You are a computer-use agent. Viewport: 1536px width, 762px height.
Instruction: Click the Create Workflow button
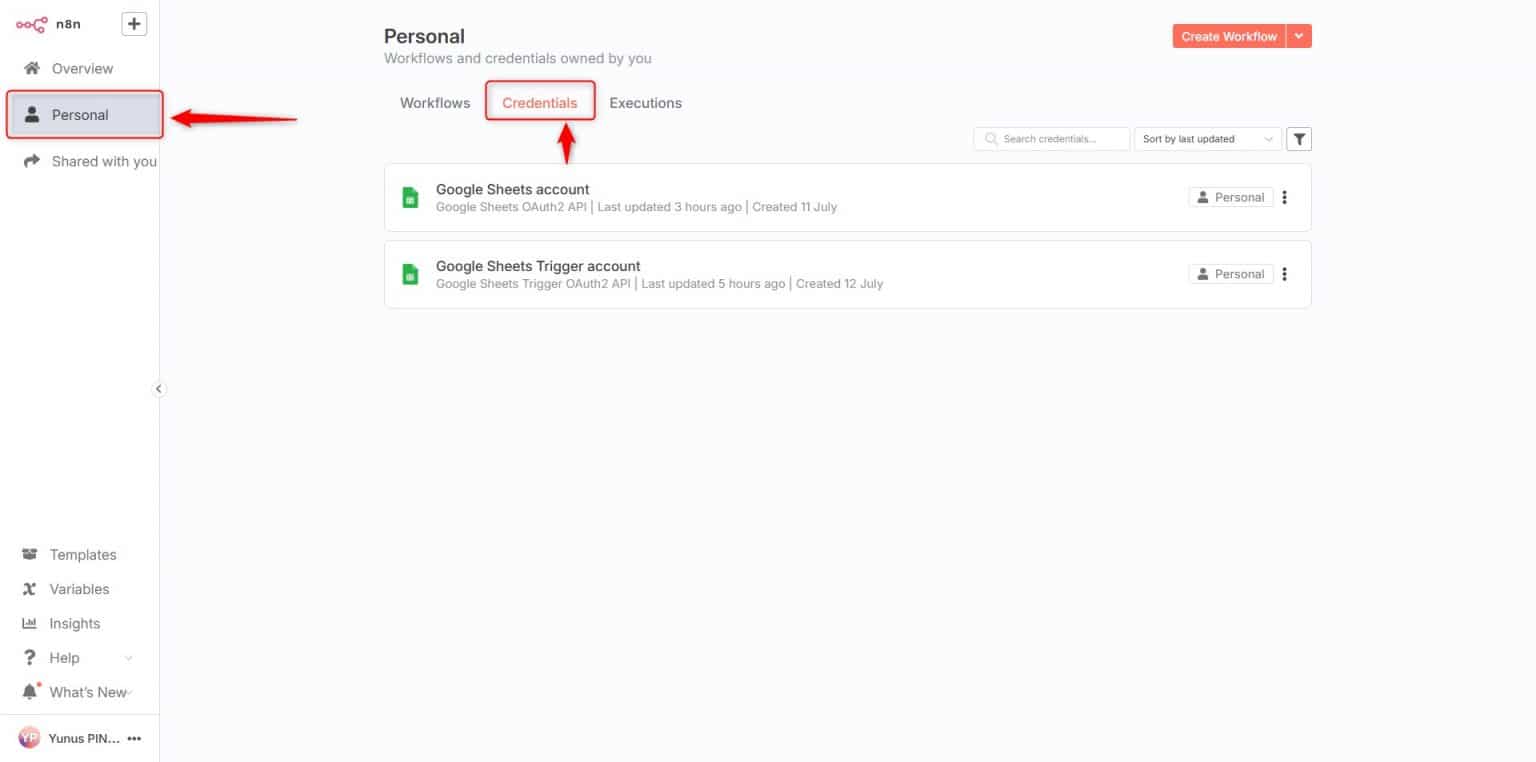(x=1228, y=35)
